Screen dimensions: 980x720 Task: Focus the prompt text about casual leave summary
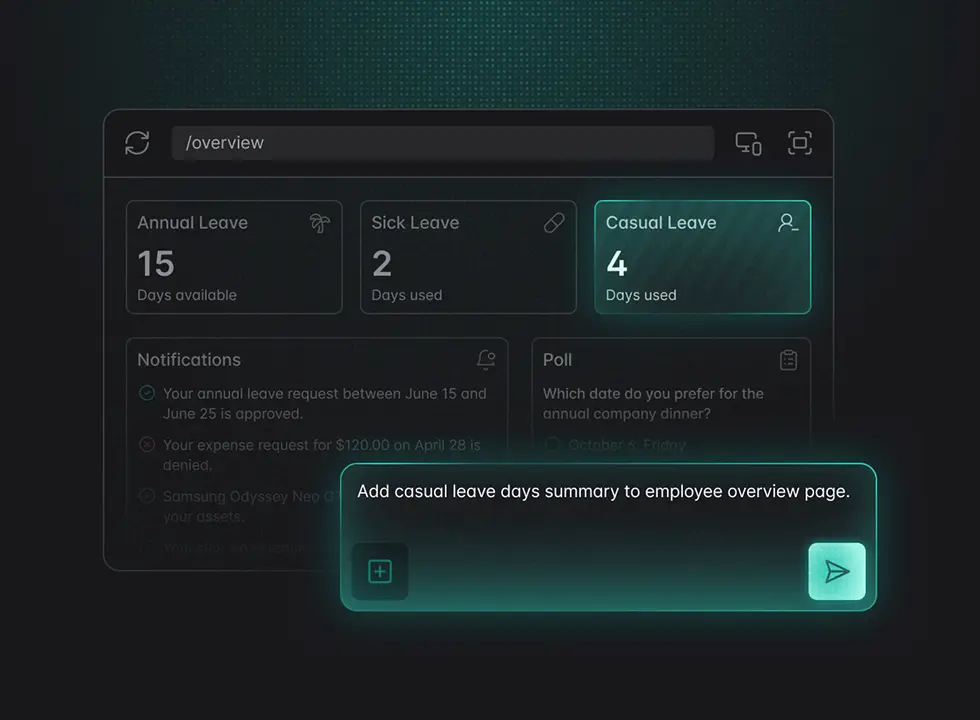pyautogui.click(x=603, y=492)
